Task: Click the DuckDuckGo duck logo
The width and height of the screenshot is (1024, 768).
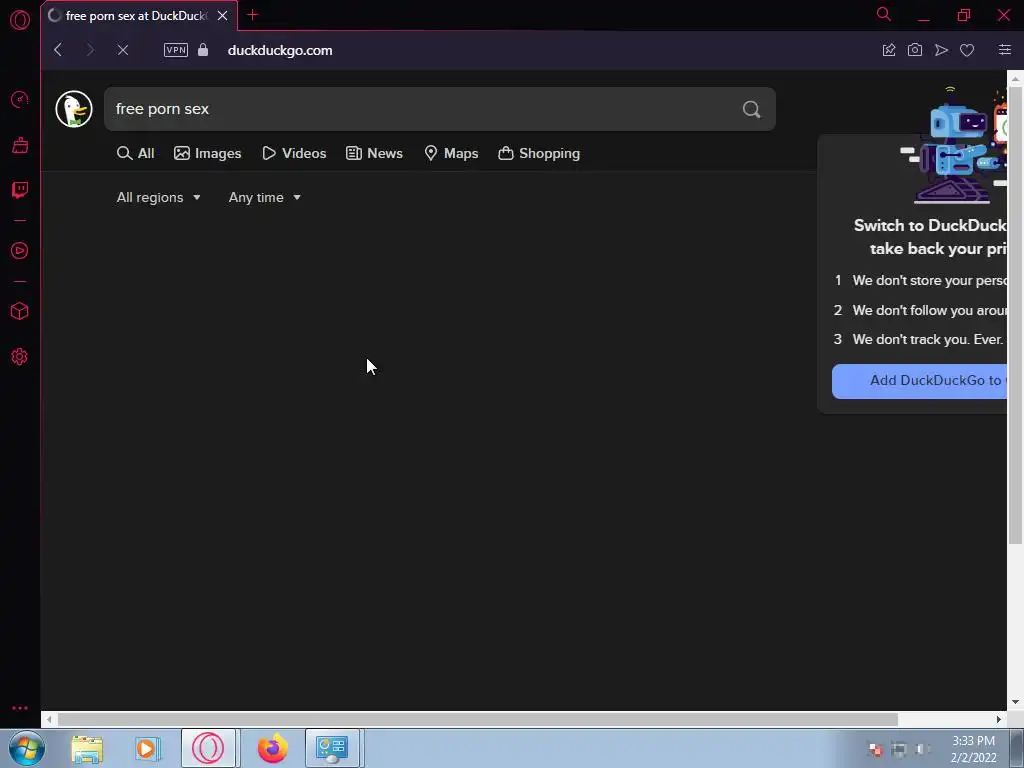Action: (74, 109)
